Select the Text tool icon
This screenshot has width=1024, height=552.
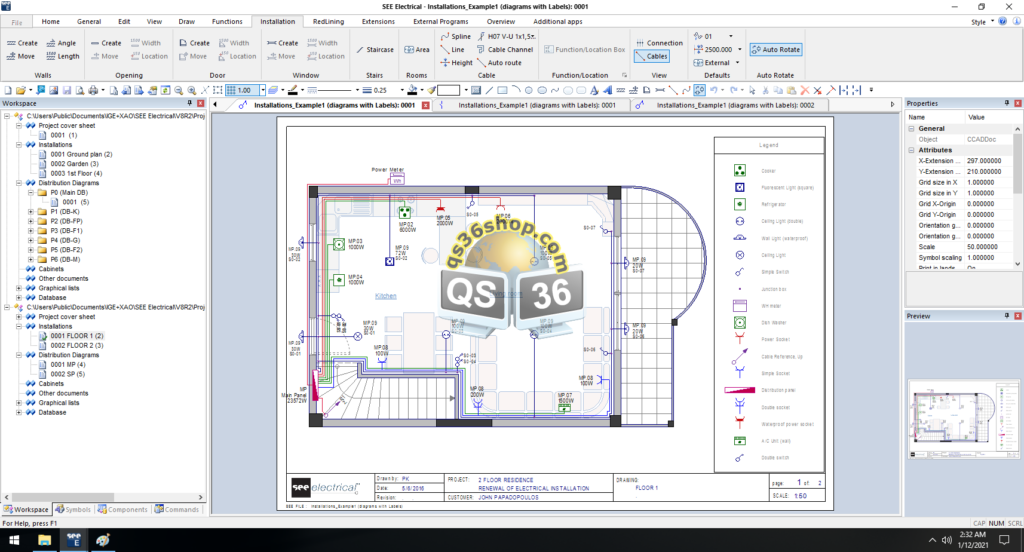point(594,90)
